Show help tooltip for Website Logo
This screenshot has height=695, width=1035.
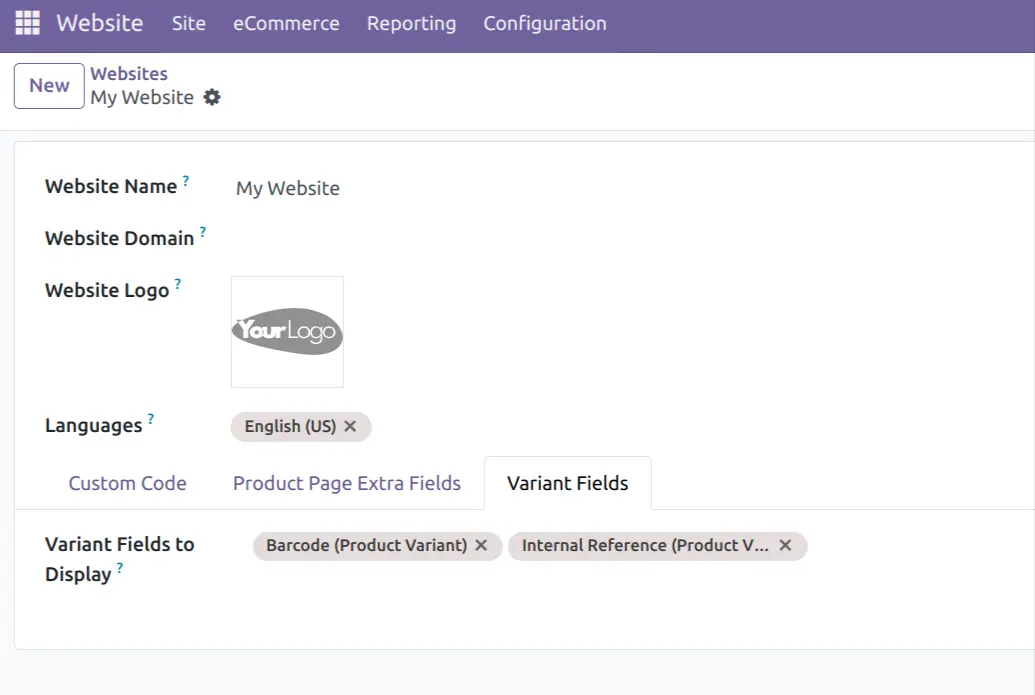coord(178,284)
